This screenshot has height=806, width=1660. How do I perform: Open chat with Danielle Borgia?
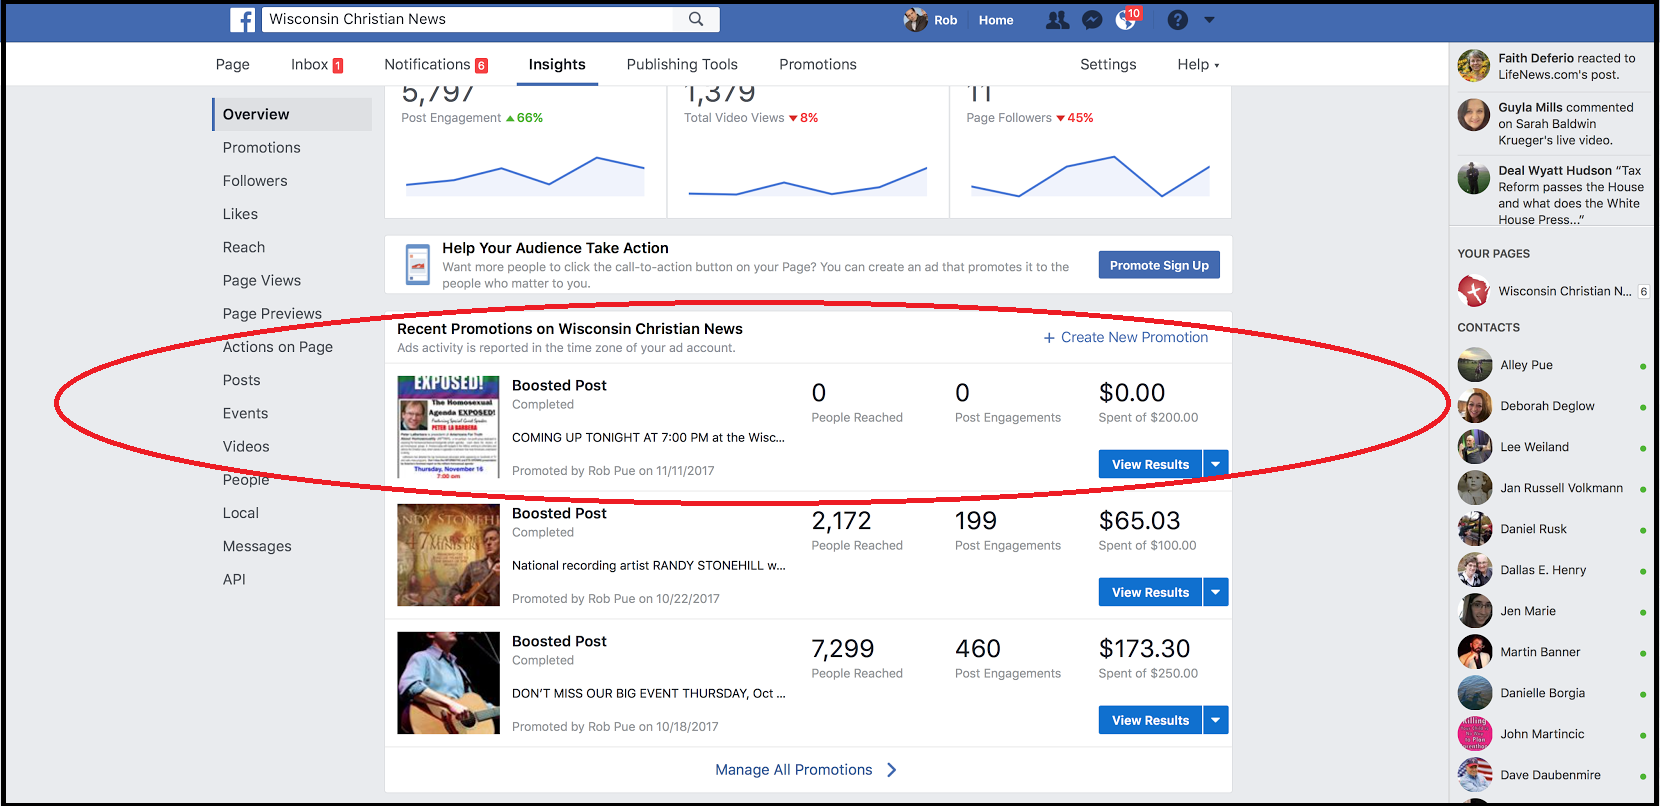point(1551,693)
